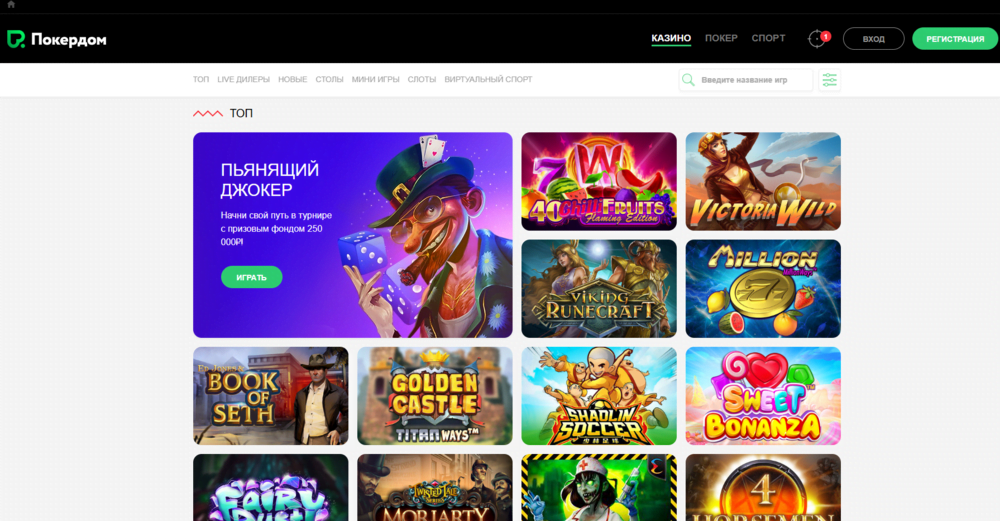Open the Viking Runecraft game
Screen dimensions: 1000x521
click(x=599, y=289)
